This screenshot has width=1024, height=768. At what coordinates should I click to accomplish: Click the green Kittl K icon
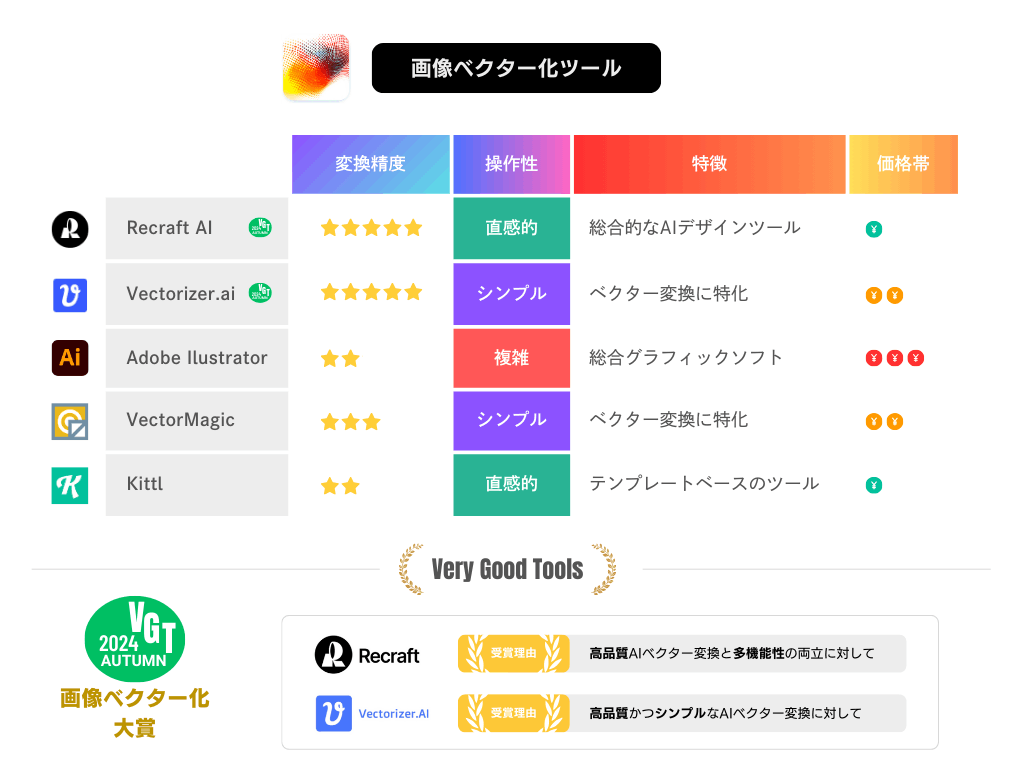click(70, 485)
